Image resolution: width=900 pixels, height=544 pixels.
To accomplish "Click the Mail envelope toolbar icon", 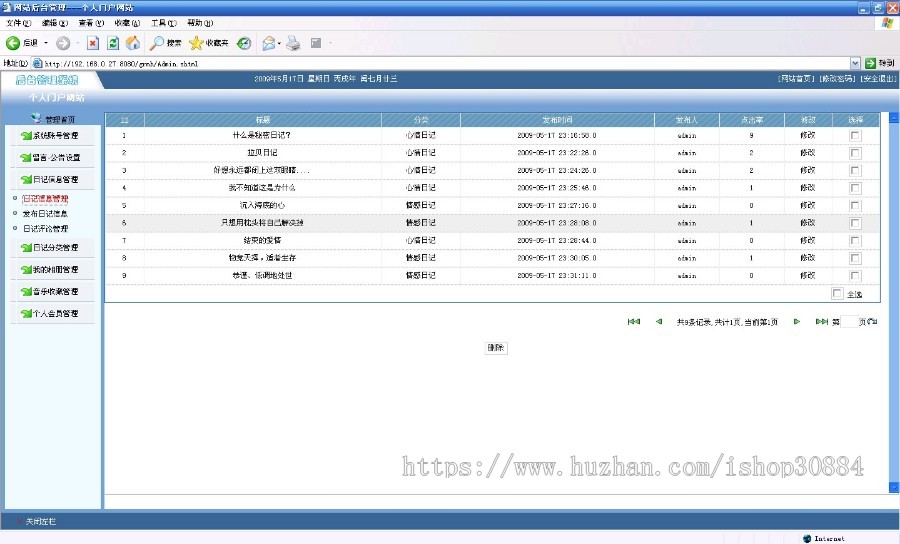I will pos(269,43).
